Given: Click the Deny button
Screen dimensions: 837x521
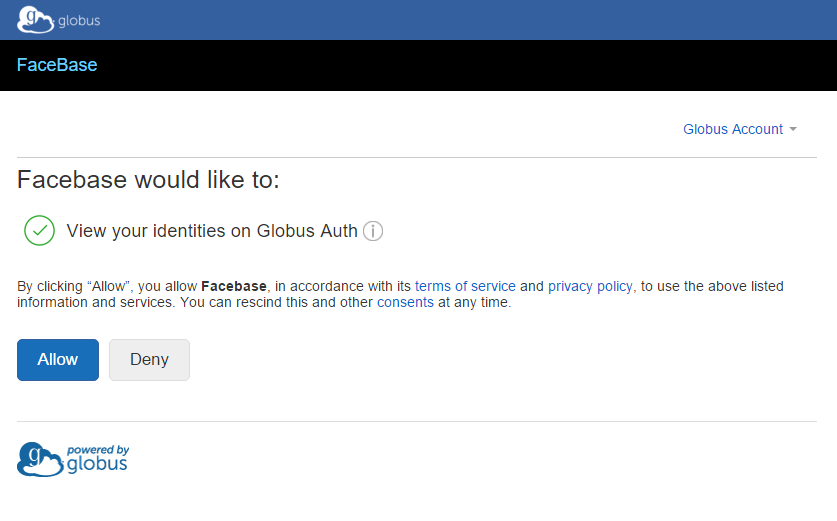Looking at the screenshot, I should (x=149, y=360).
